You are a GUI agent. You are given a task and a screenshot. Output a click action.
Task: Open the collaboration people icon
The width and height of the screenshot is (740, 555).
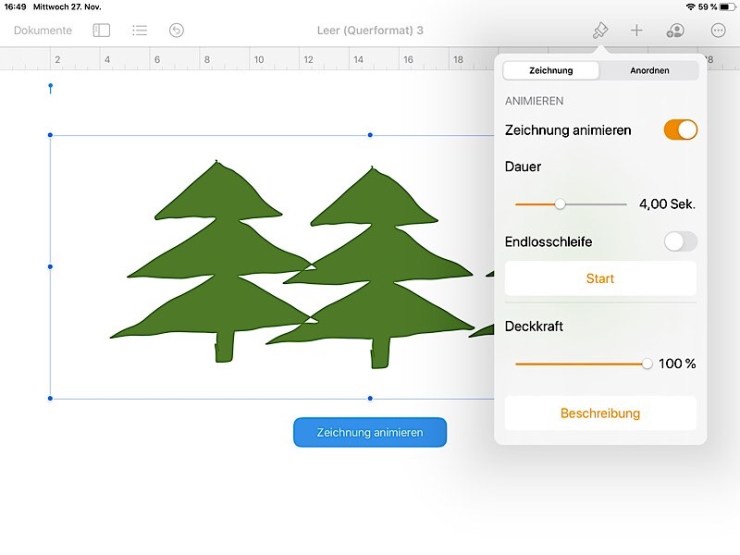(675, 31)
